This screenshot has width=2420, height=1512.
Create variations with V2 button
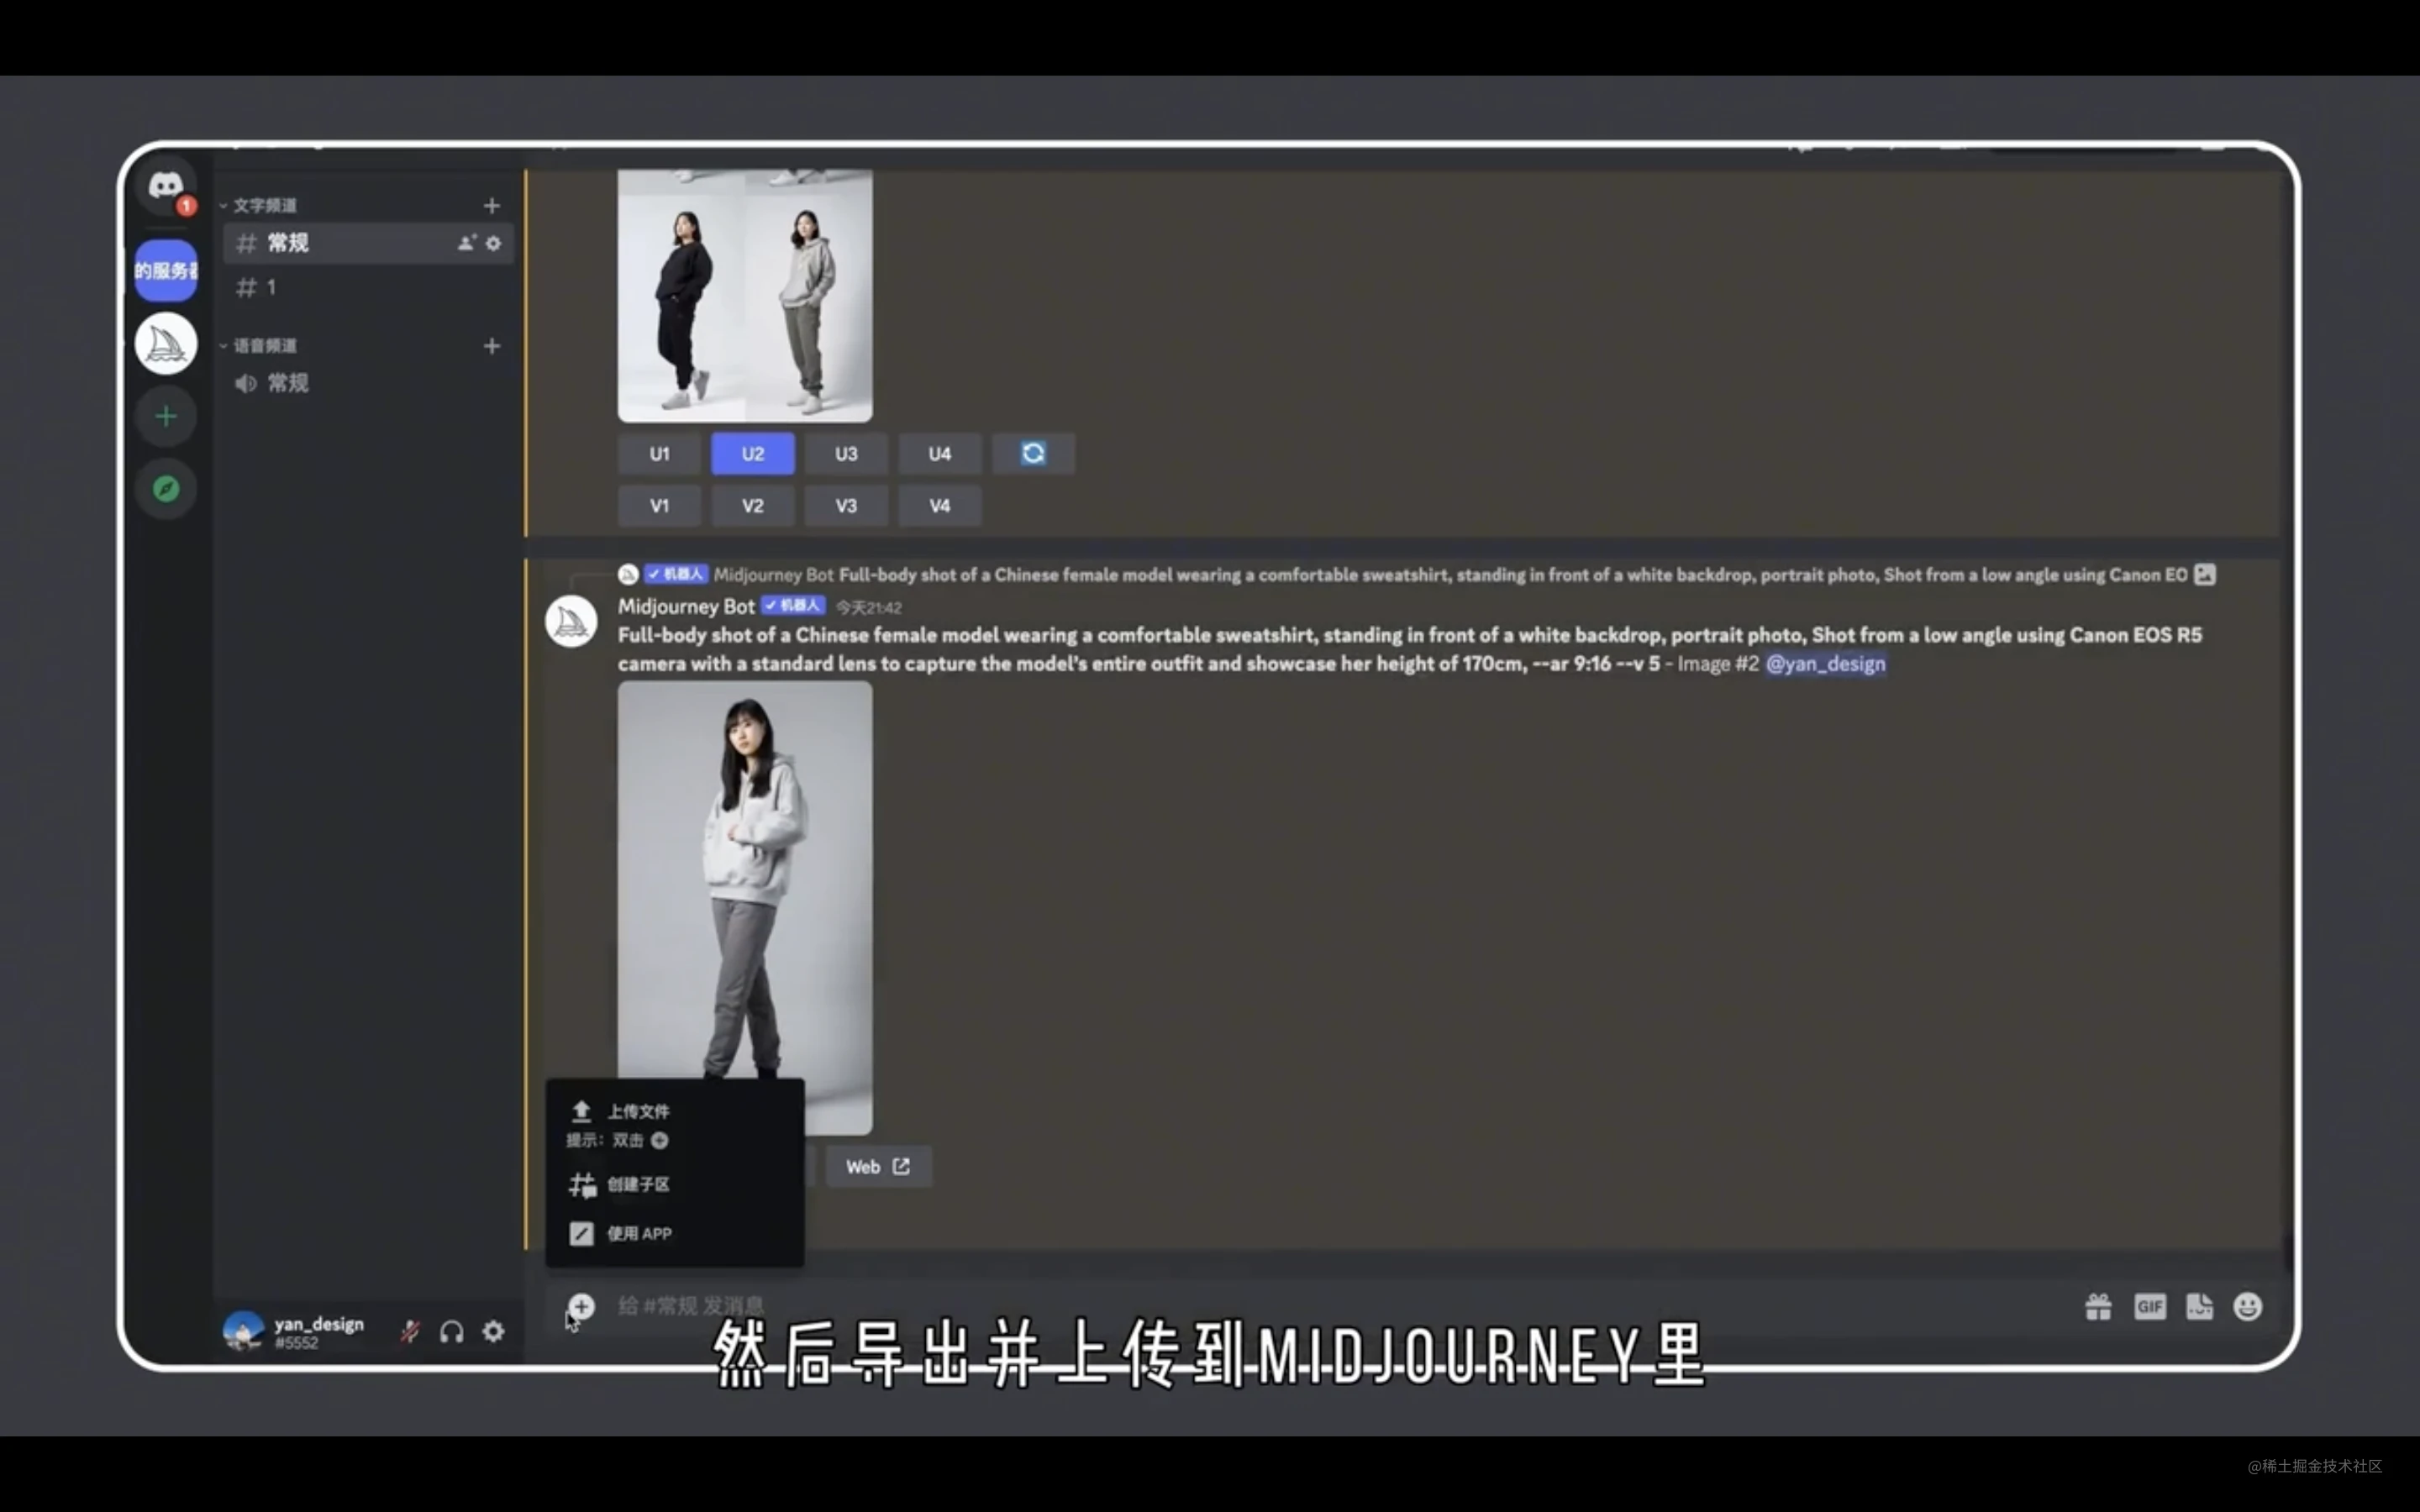753,506
